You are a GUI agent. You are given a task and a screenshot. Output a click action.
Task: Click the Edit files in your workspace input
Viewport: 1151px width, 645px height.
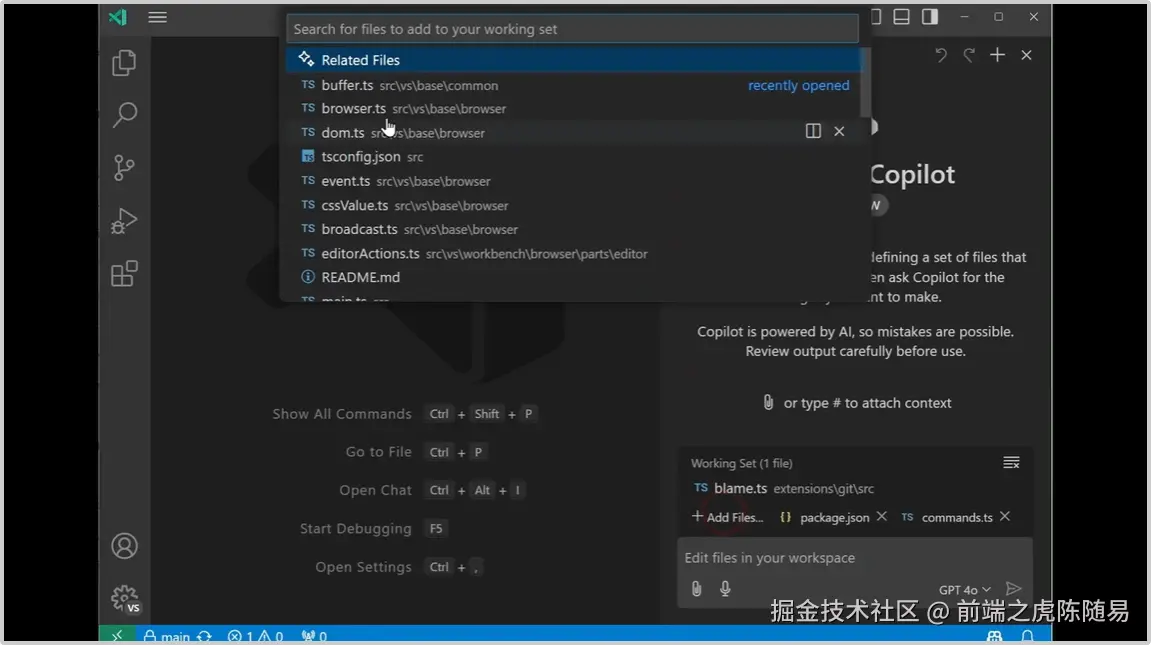click(x=855, y=558)
